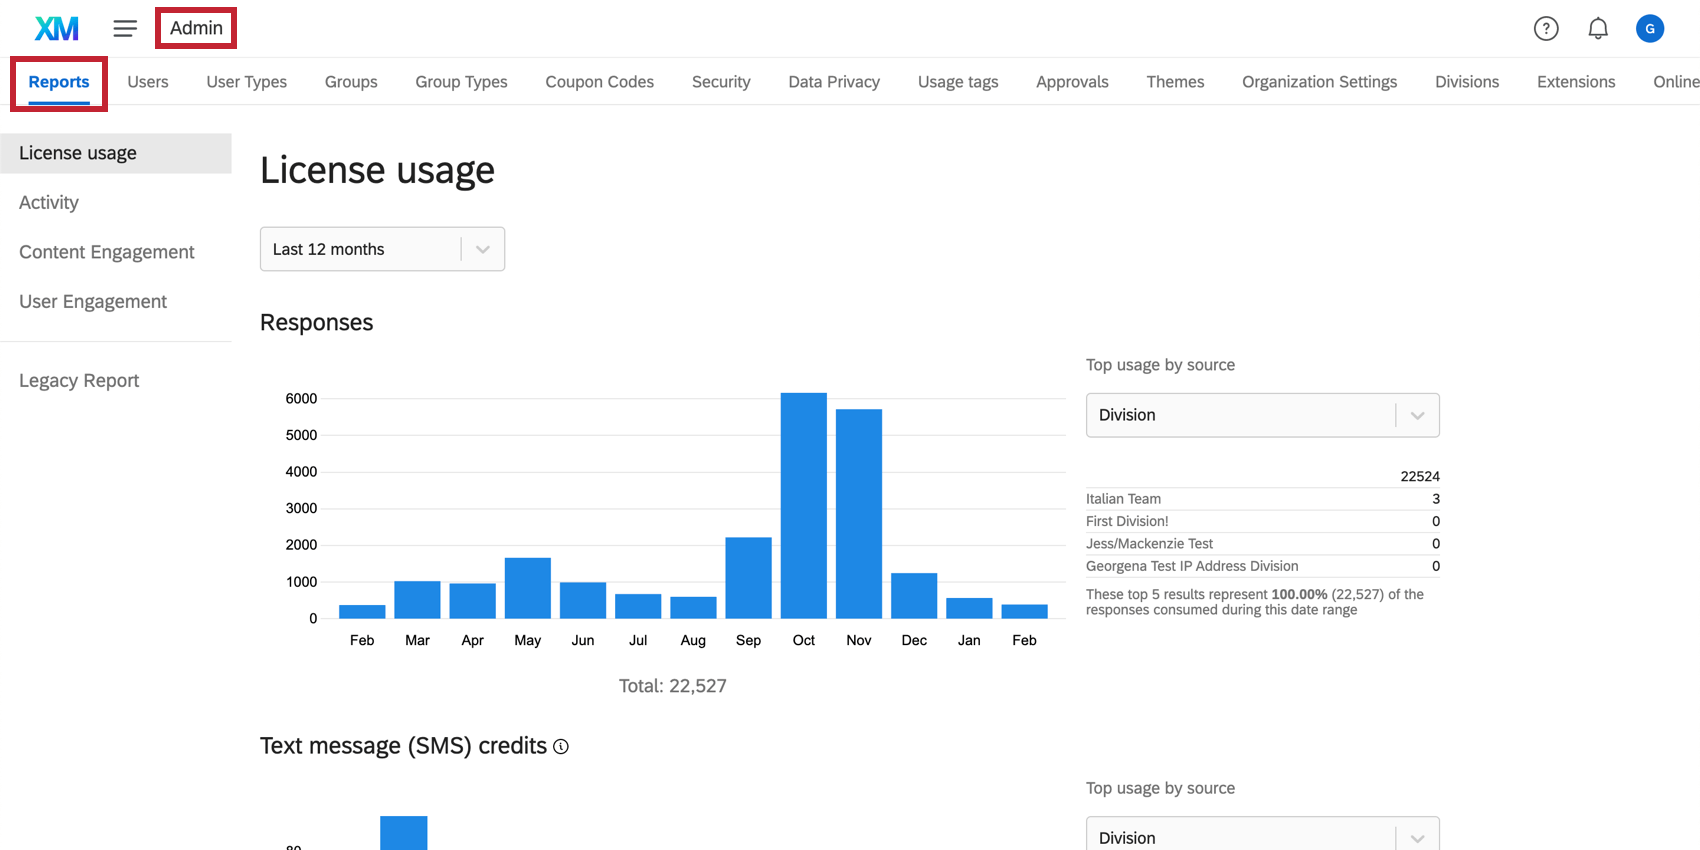Screen dimensions: 1700x850
Task: Open the Legacy Report link
Action: tap(79, 381)
